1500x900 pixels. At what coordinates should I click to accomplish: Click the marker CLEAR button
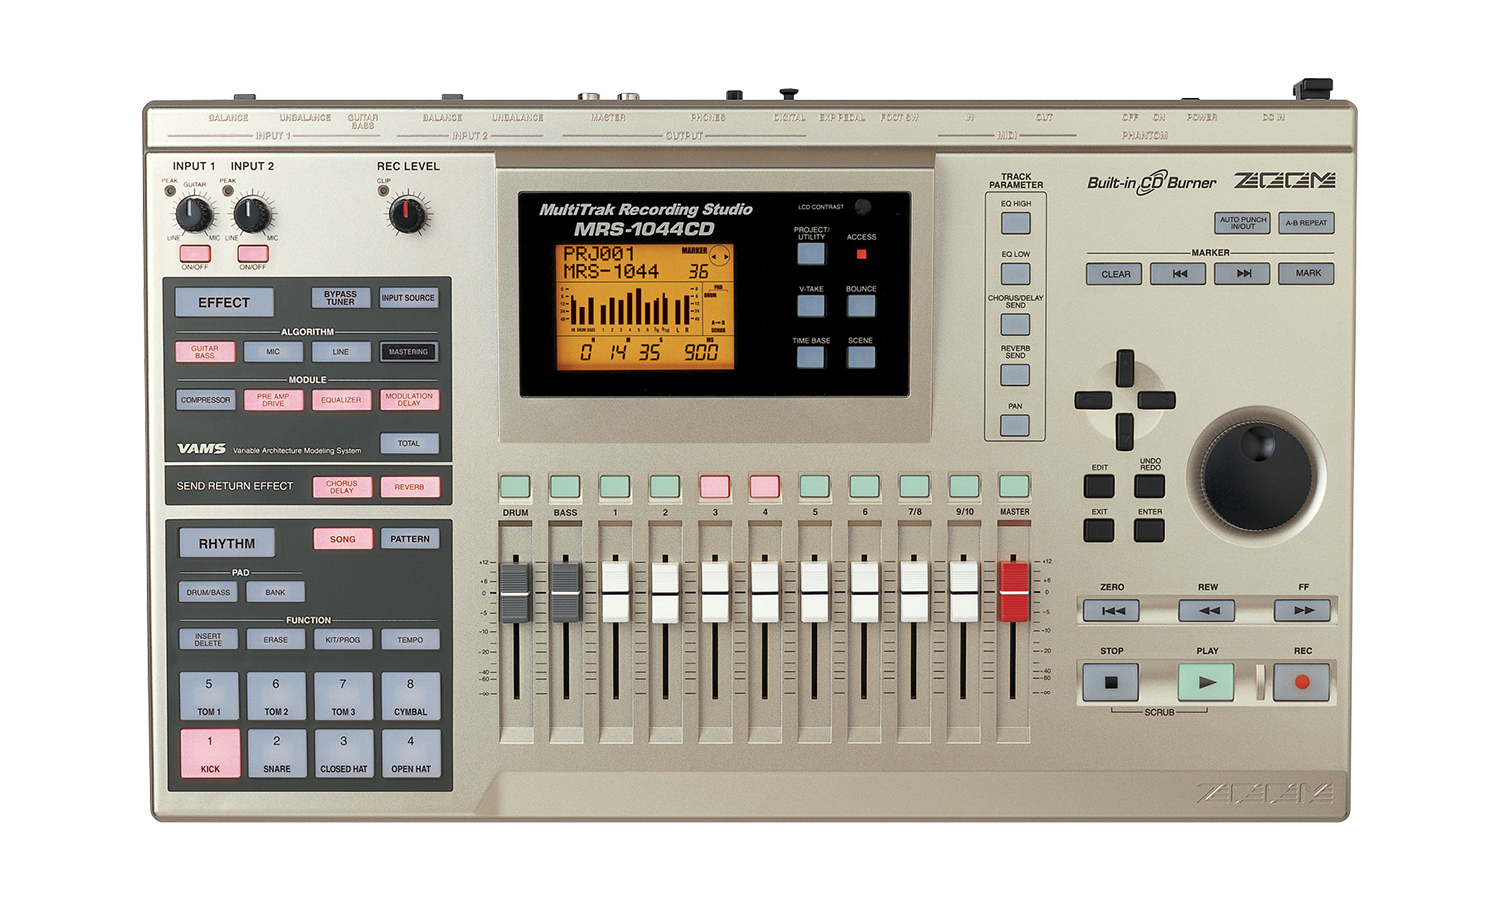(1115, 273)
